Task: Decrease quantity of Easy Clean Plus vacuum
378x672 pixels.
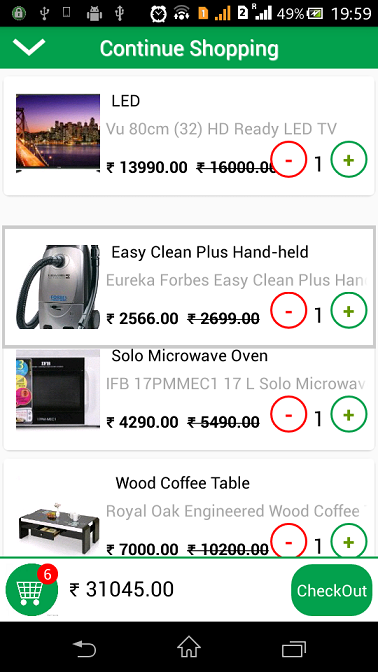Action: (288, 311)
